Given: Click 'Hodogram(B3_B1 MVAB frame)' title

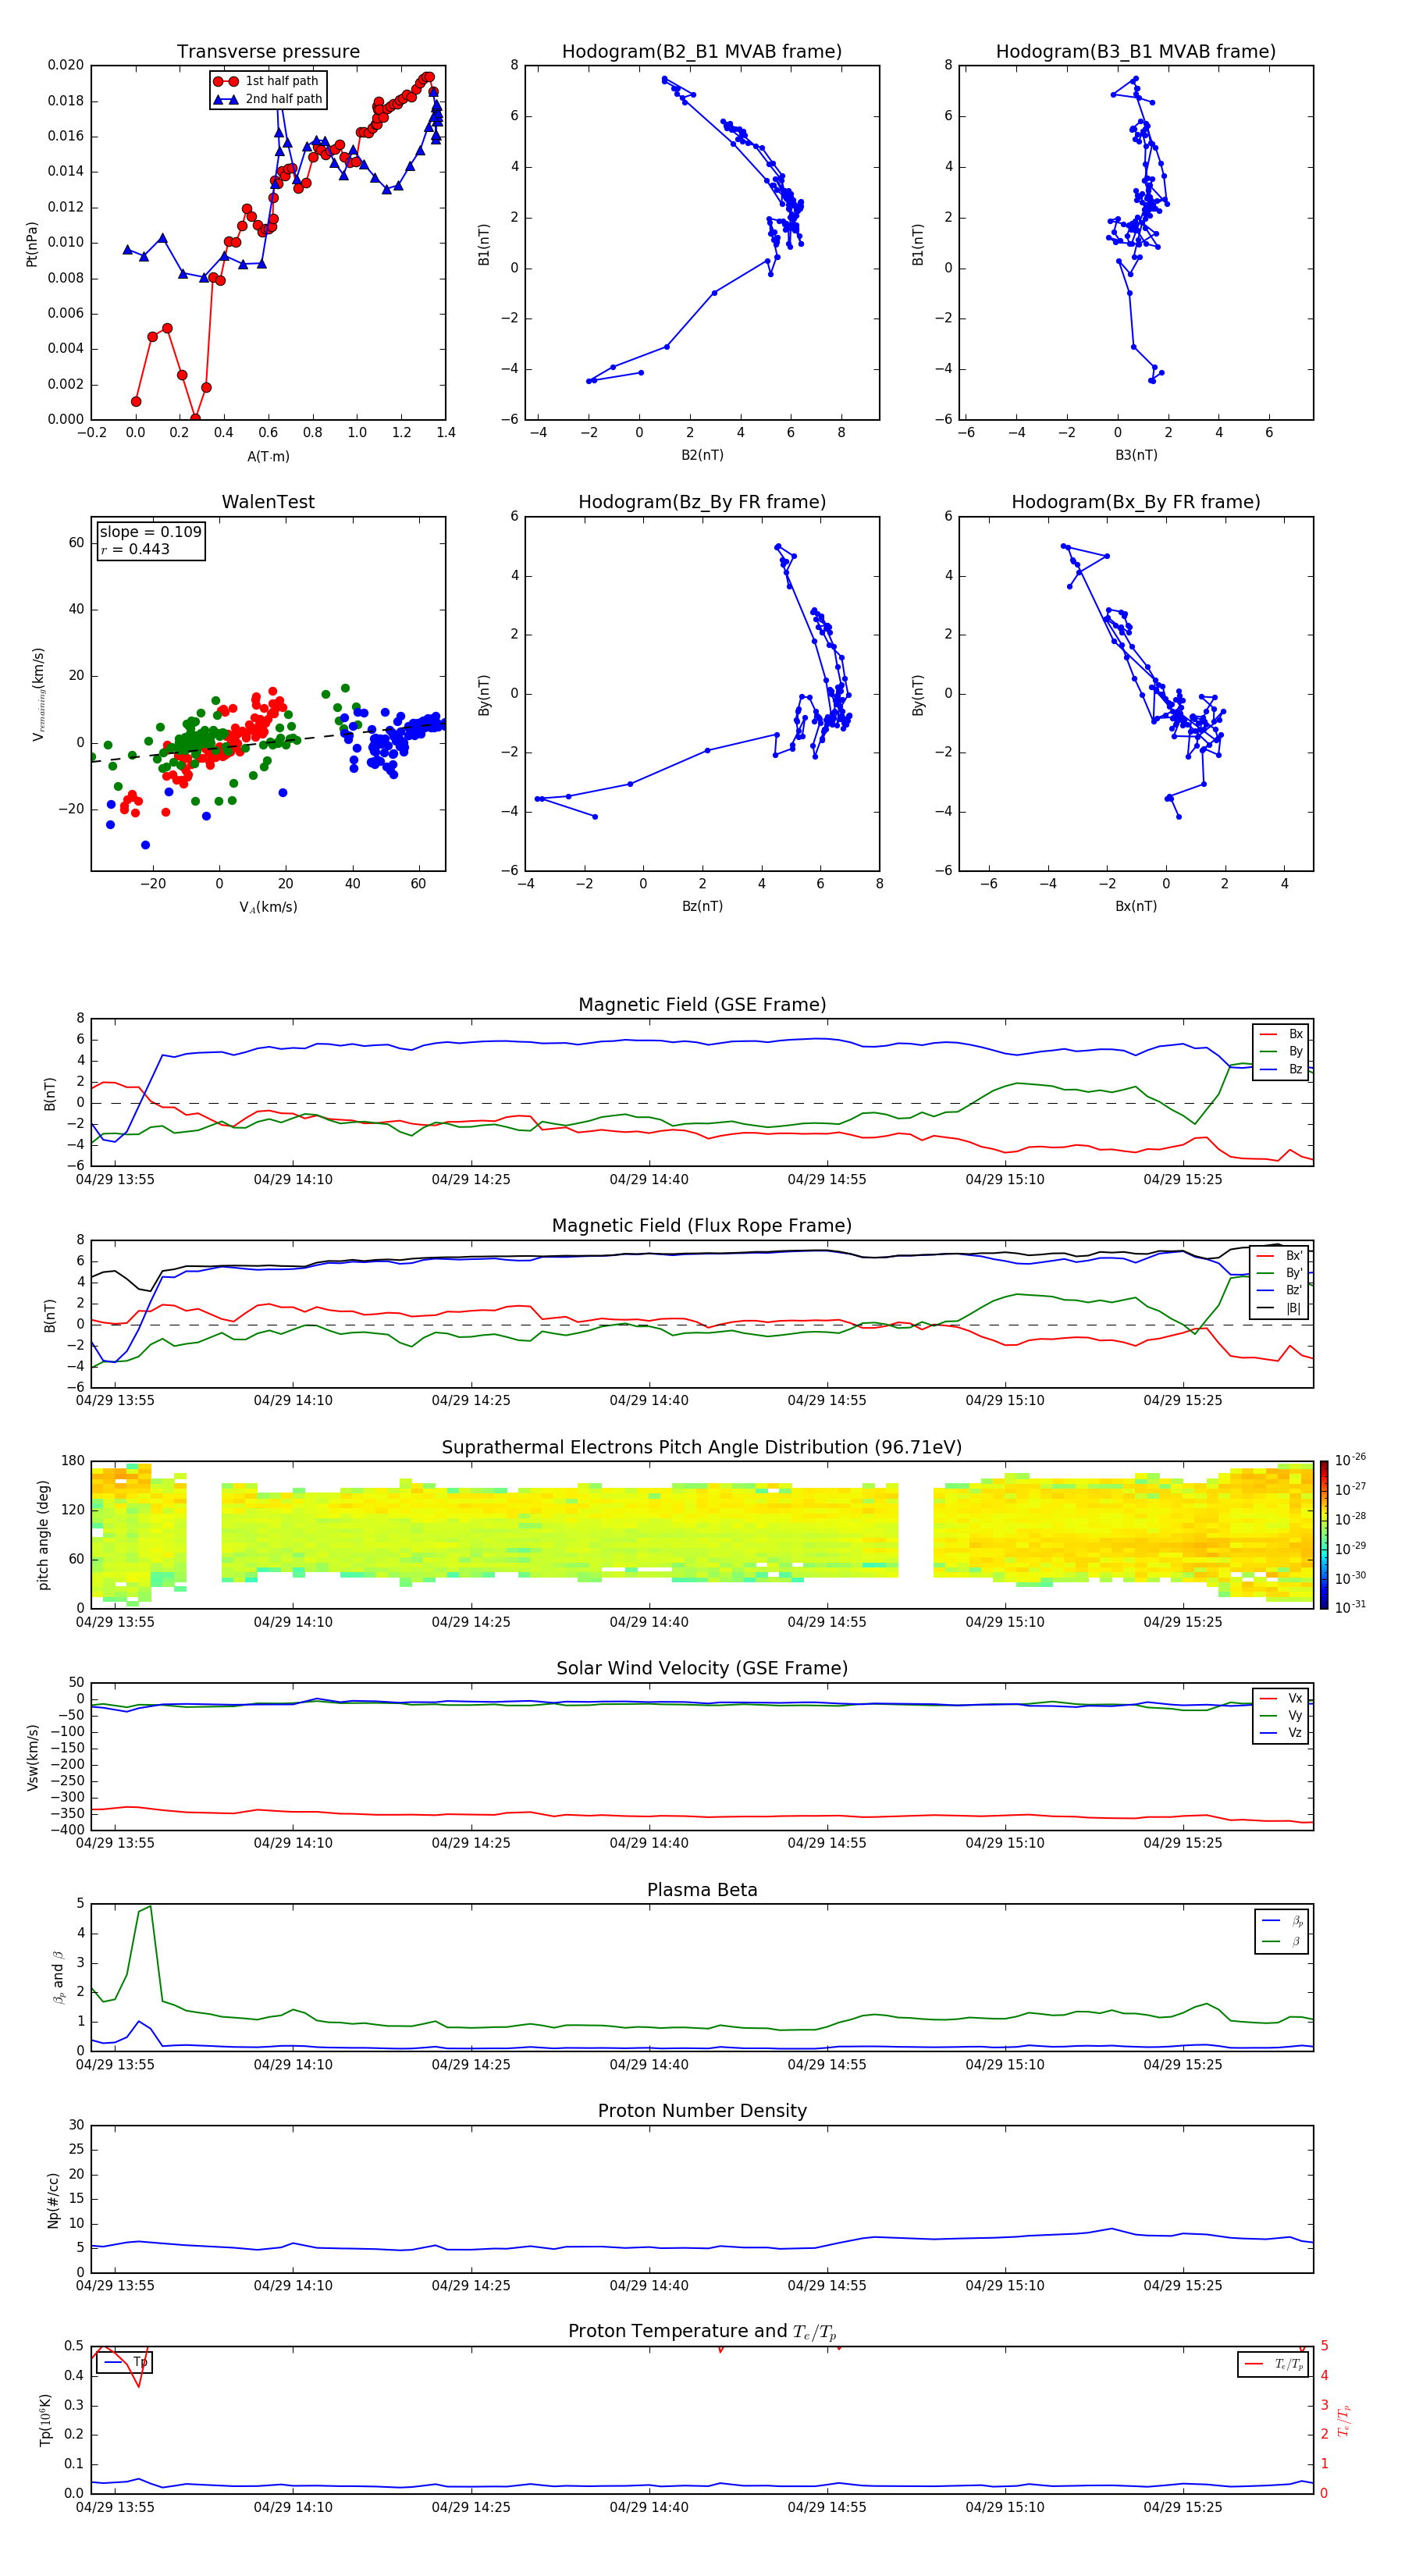Looking at the screenshot, I should (1136, 51).
